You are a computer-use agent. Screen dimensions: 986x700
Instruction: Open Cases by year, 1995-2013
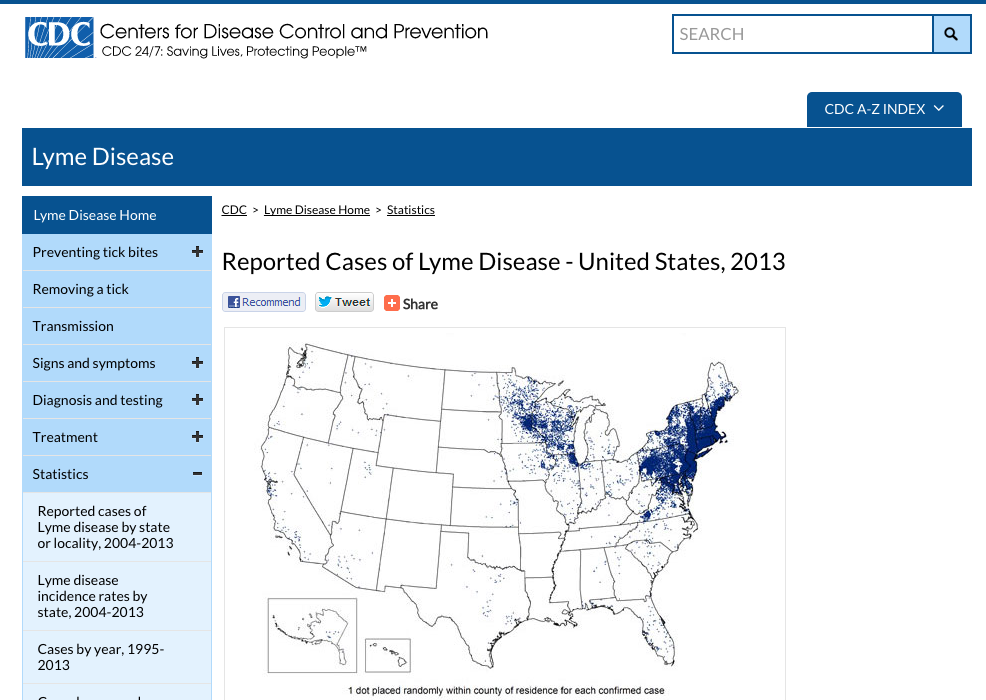click(101, 657)
